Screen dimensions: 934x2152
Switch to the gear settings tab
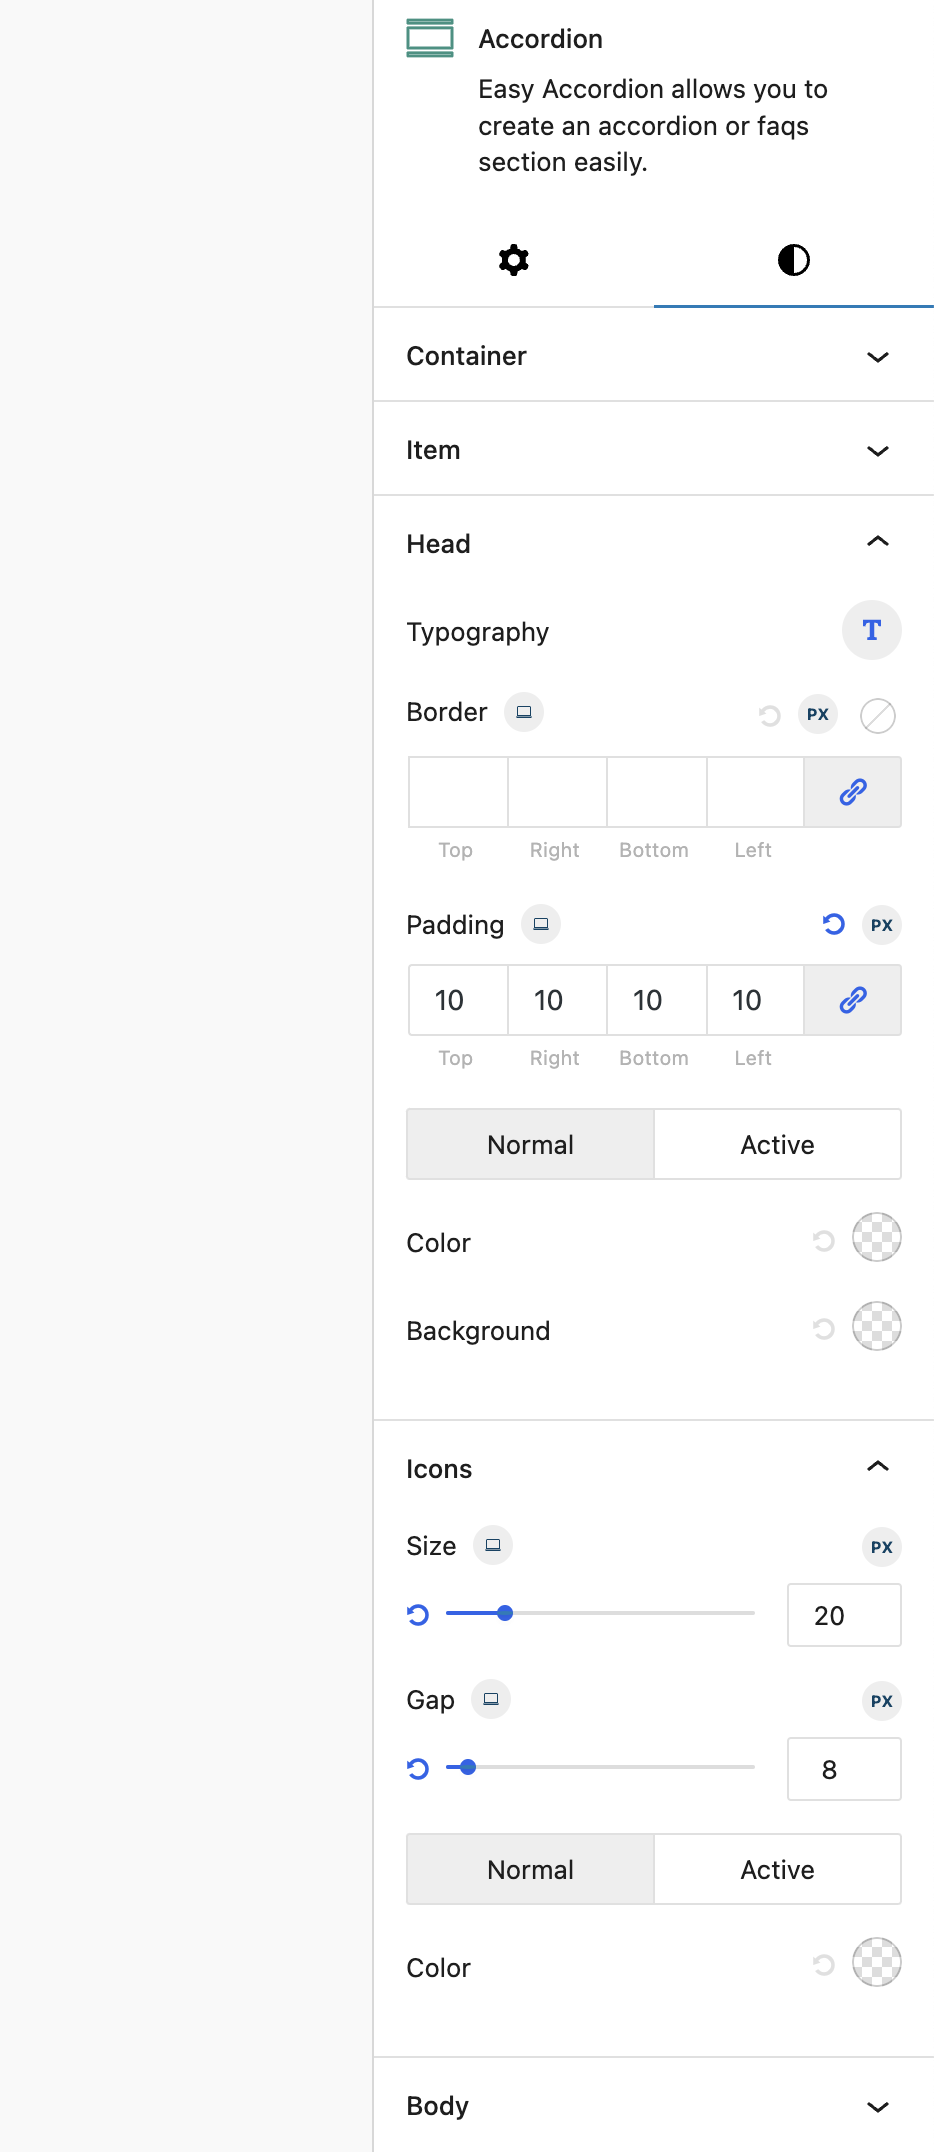tap(513, 260)
